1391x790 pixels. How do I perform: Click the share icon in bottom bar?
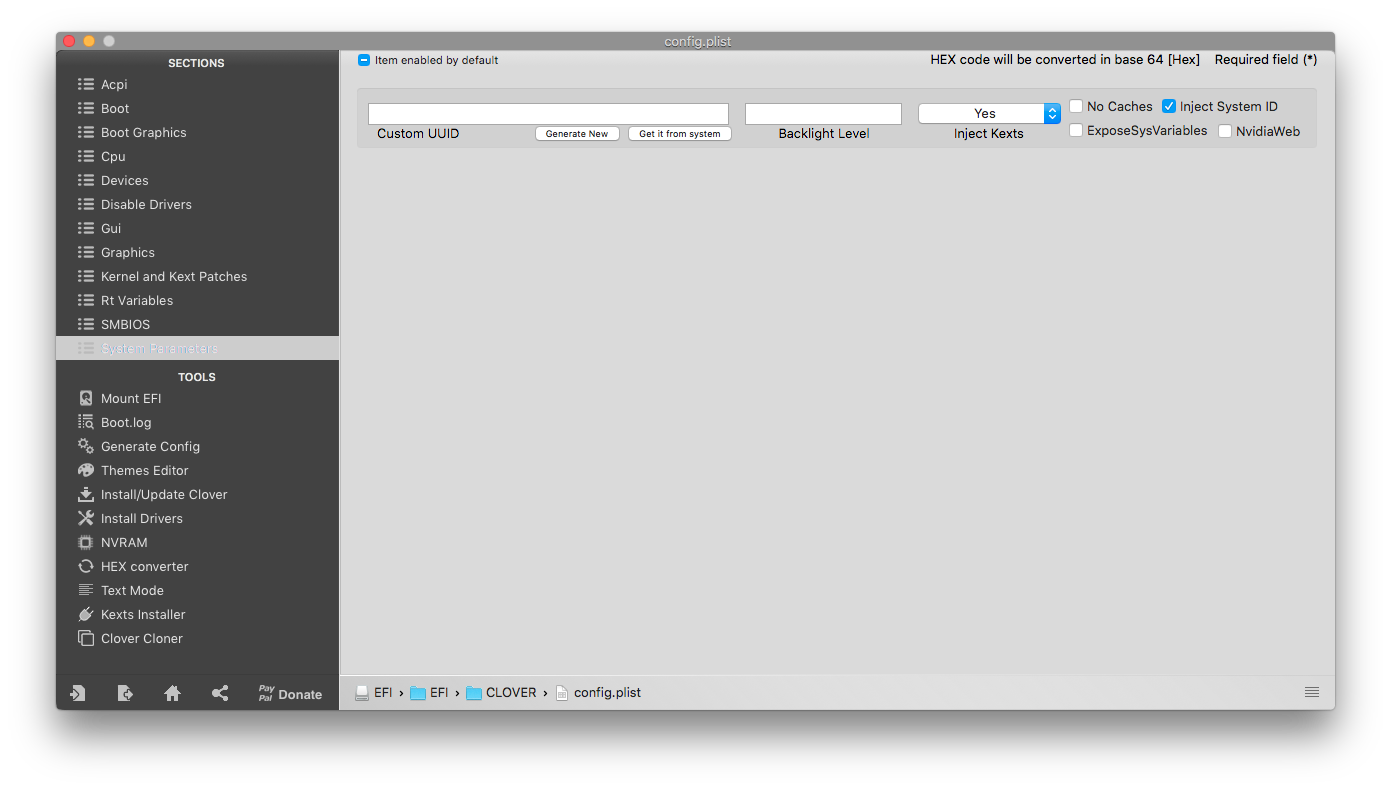[x=220, y=693]
